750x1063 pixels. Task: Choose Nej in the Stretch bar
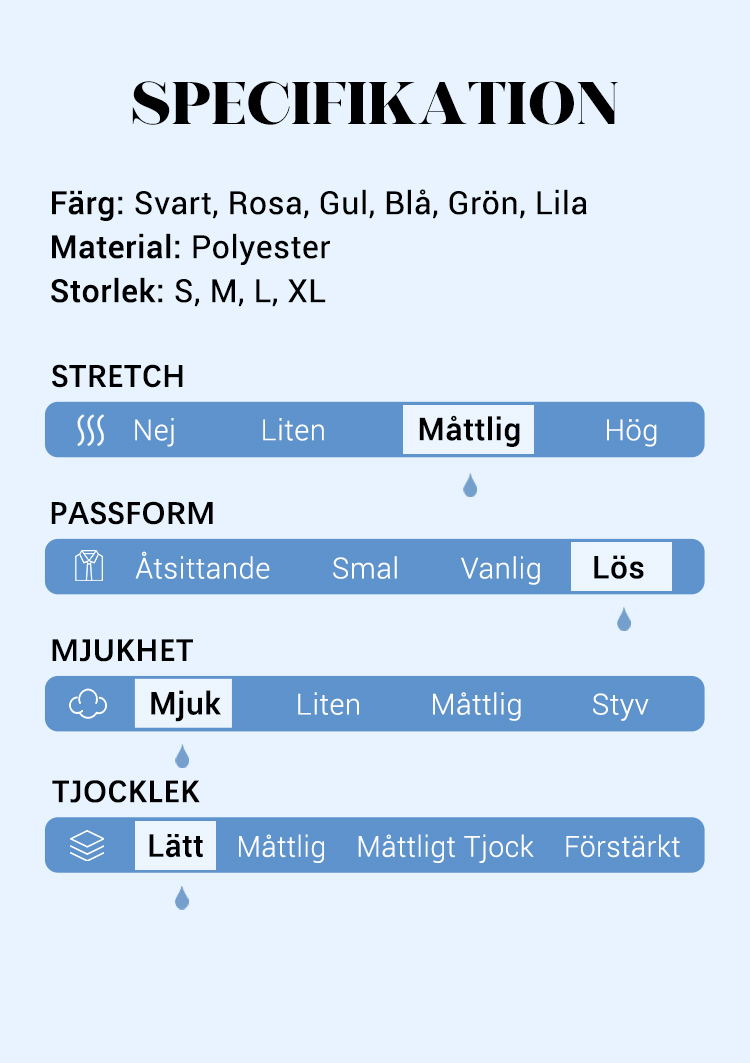(x=155, y=431)
